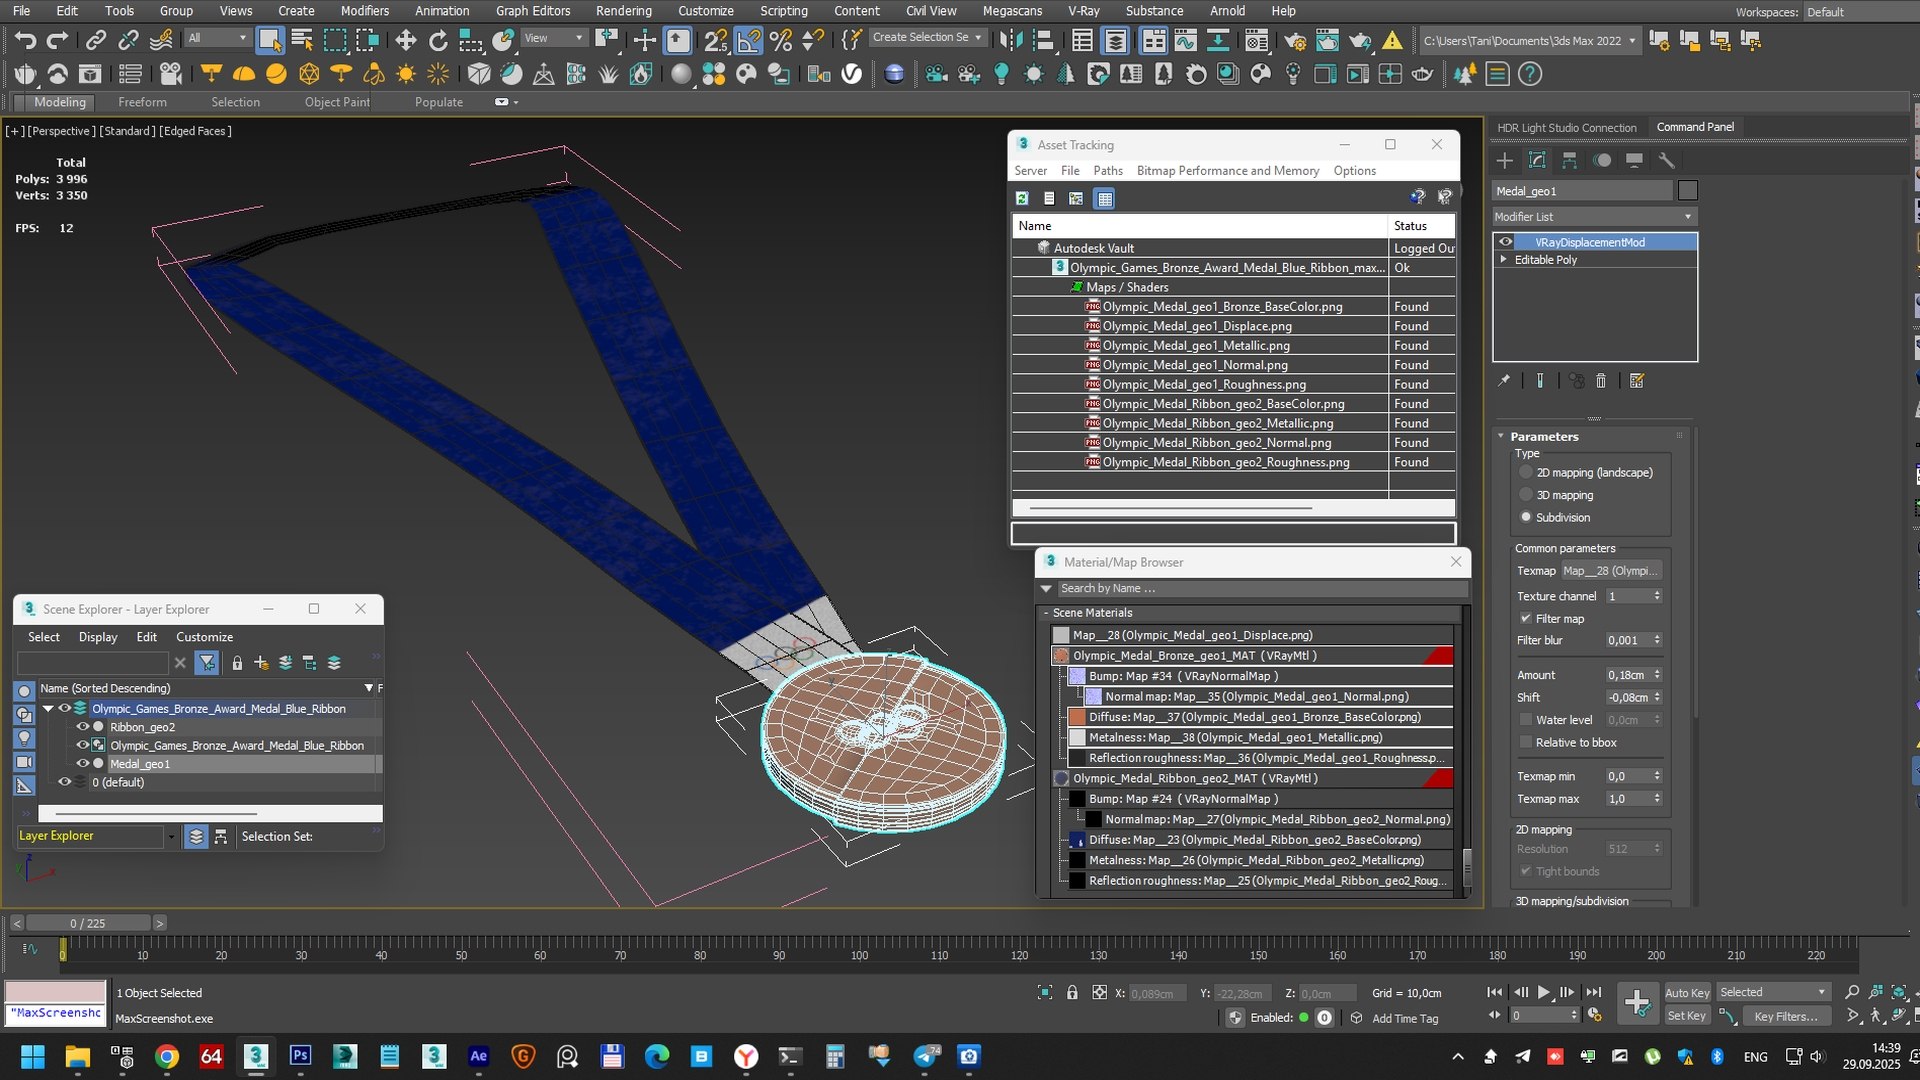This screenshot has width=1920, height=1080.
Task: Select the Select and Move tool
Action: (x=405, y=40)
